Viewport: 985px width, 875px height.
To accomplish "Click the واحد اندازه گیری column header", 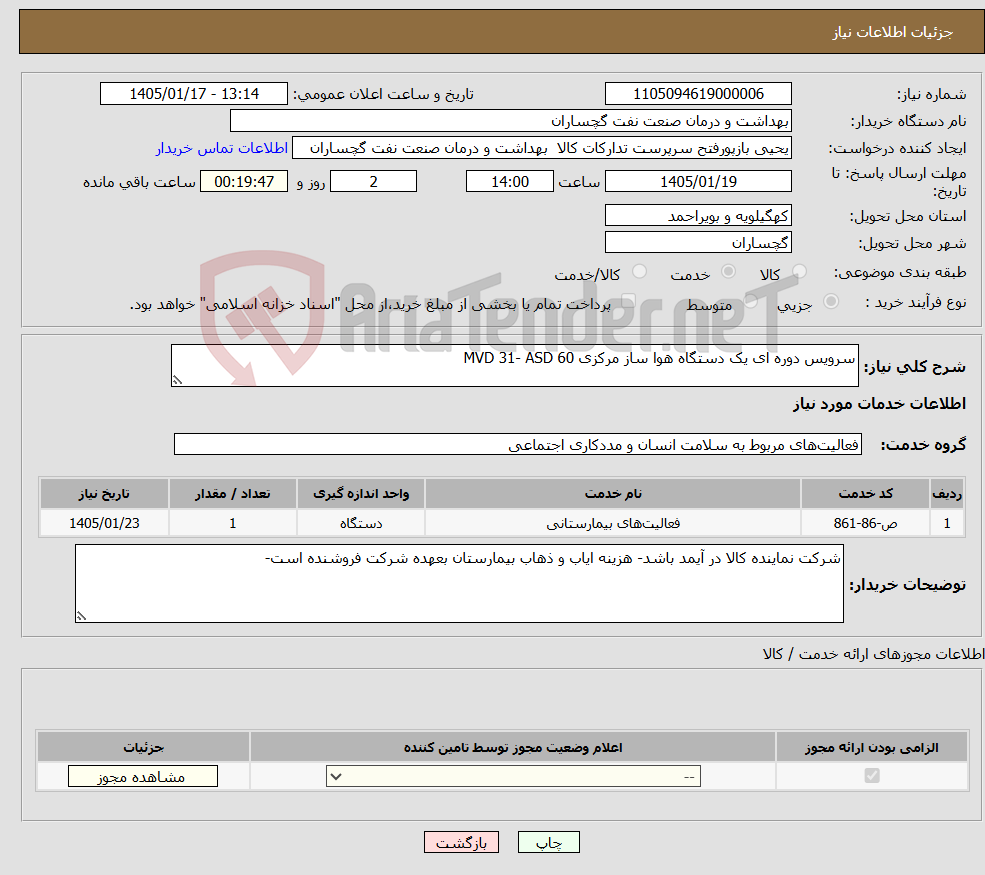I will tap(361, 493).
